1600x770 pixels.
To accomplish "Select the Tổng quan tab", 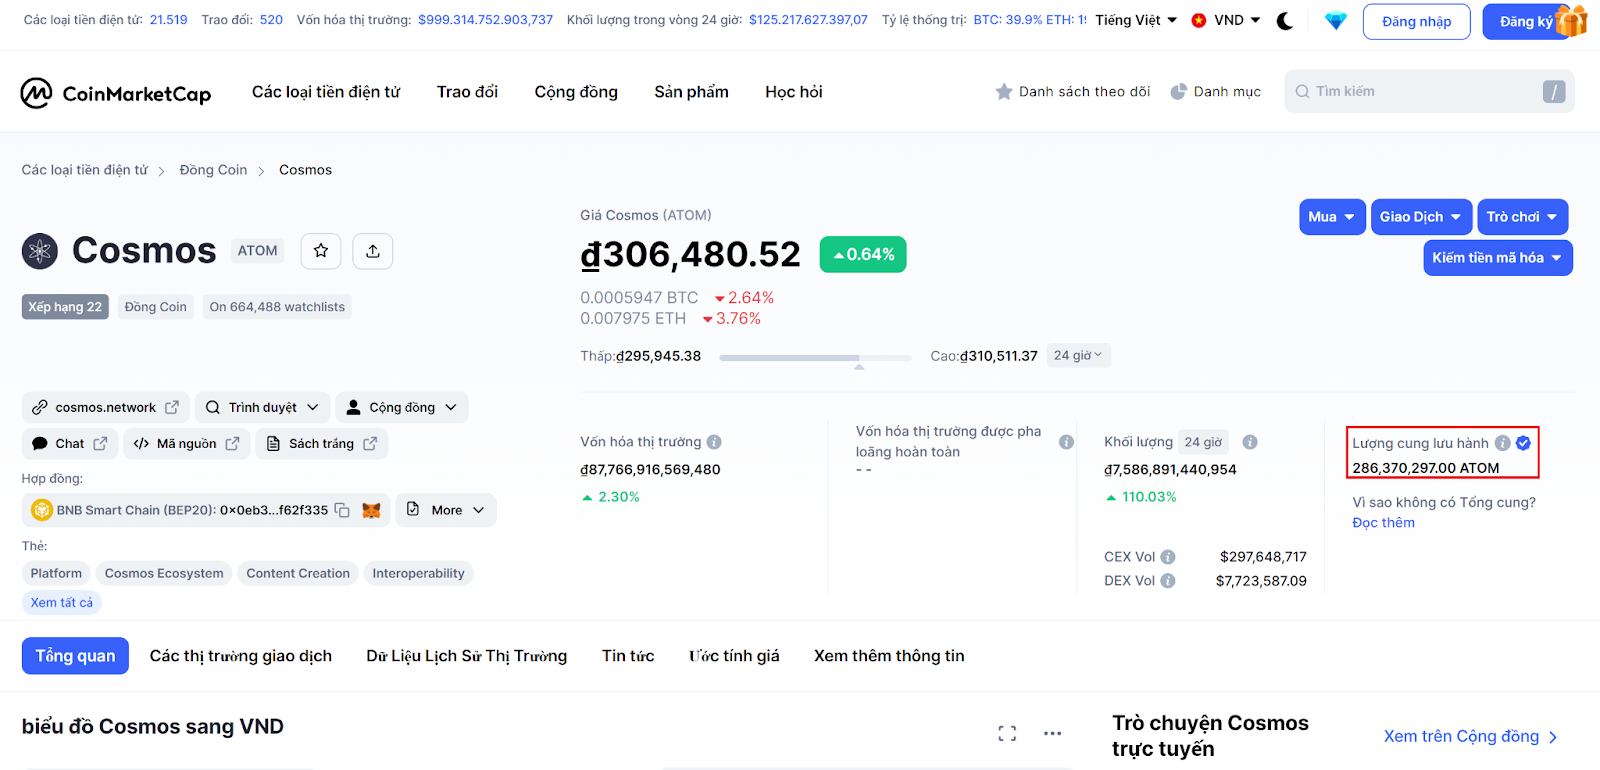I will pos(75,656).
